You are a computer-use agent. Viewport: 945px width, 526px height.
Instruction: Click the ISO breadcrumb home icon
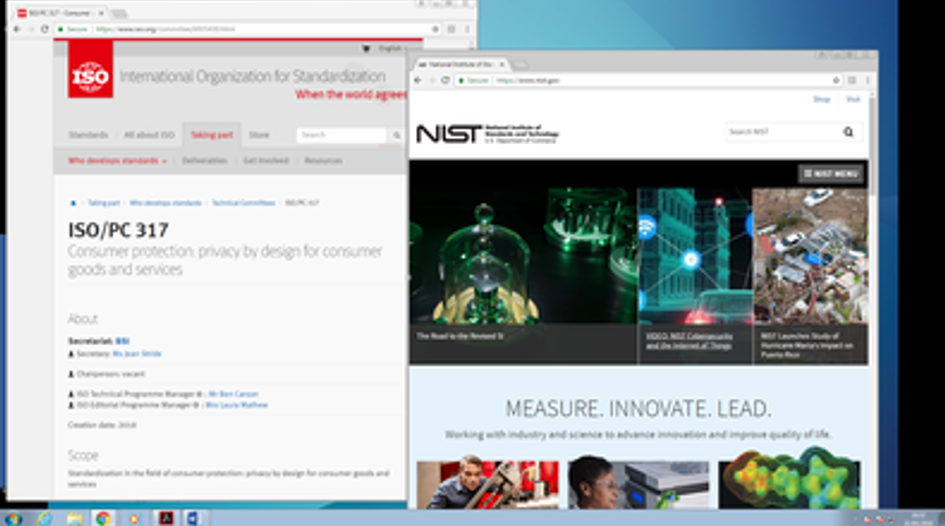pos(74,203)
